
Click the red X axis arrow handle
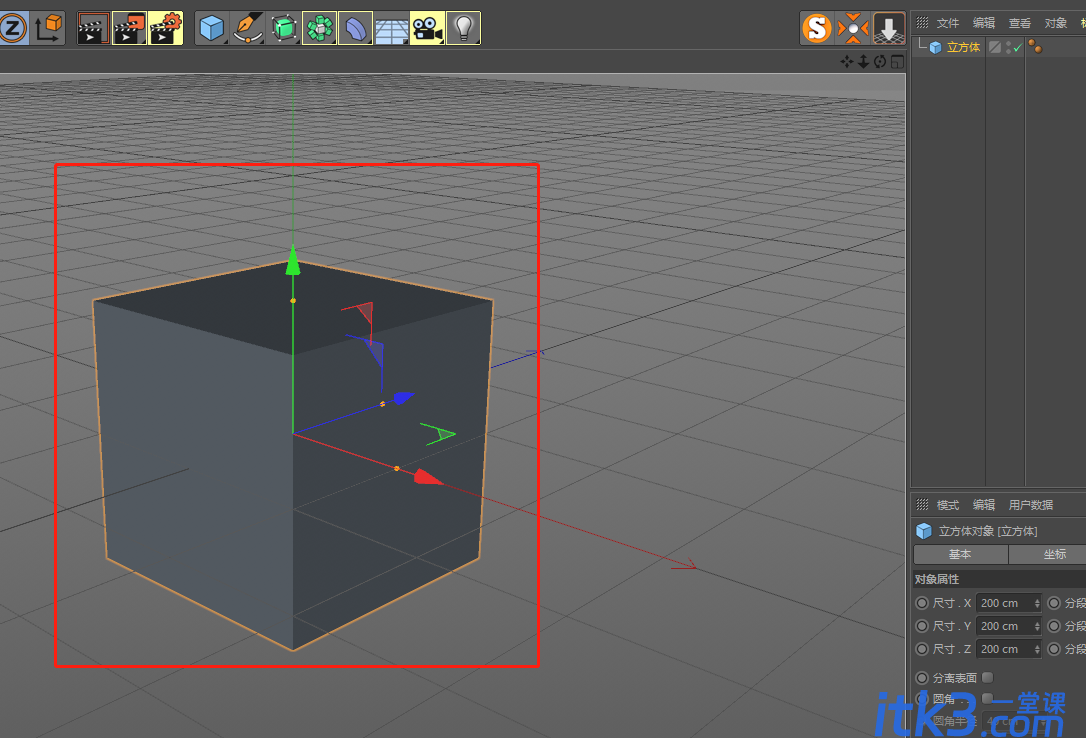coord(428,477)
